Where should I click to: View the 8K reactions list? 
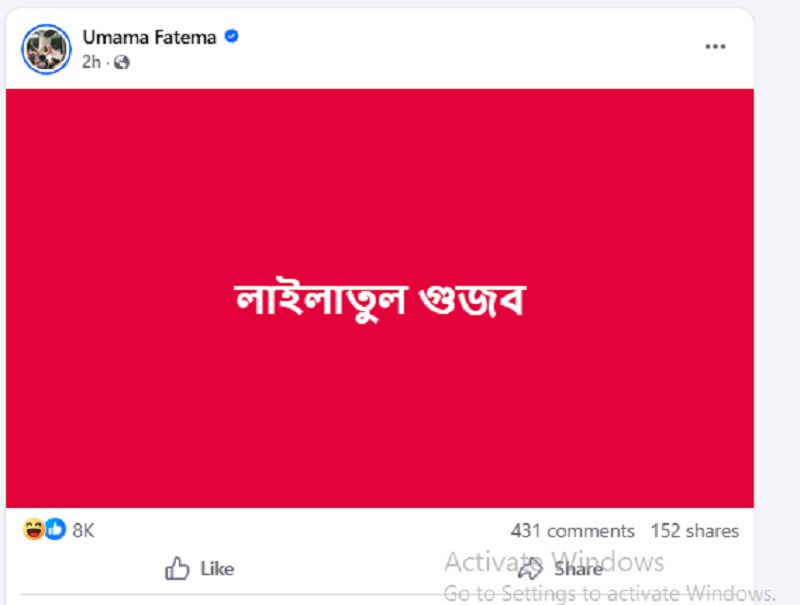(x=83, y=530)
